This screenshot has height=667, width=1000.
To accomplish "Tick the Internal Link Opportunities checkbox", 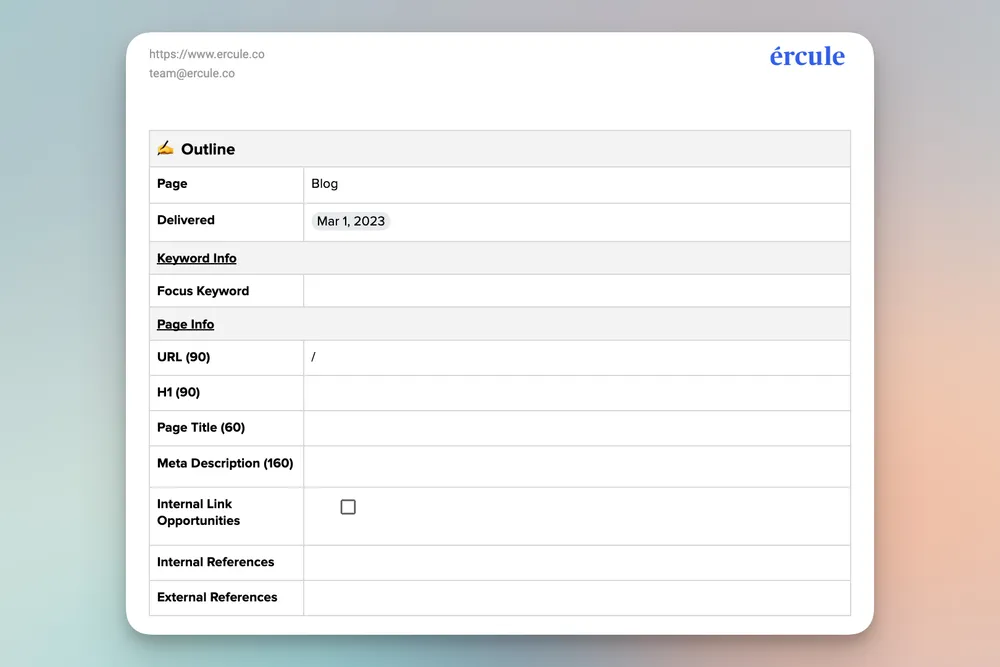I will pyautogui.click(x=348, y=507).
